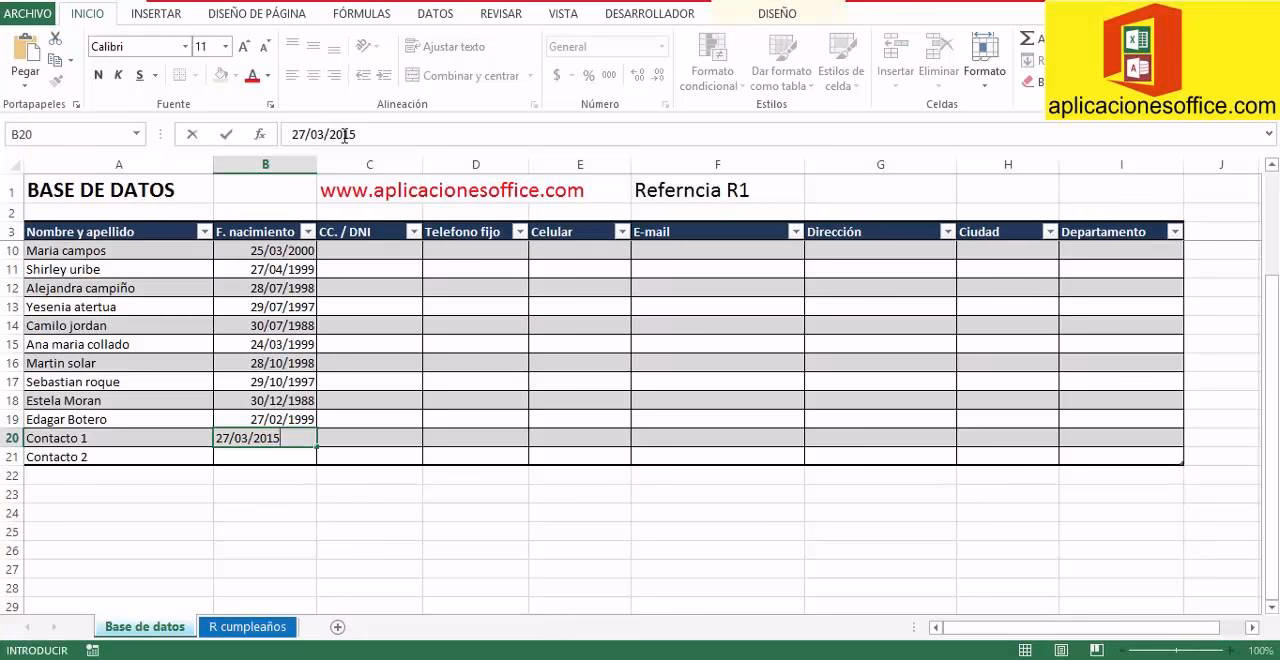This screenshot has width=1280, height=660.
Task: Click Dar formato como tabla button
Action: click(782, 62)
